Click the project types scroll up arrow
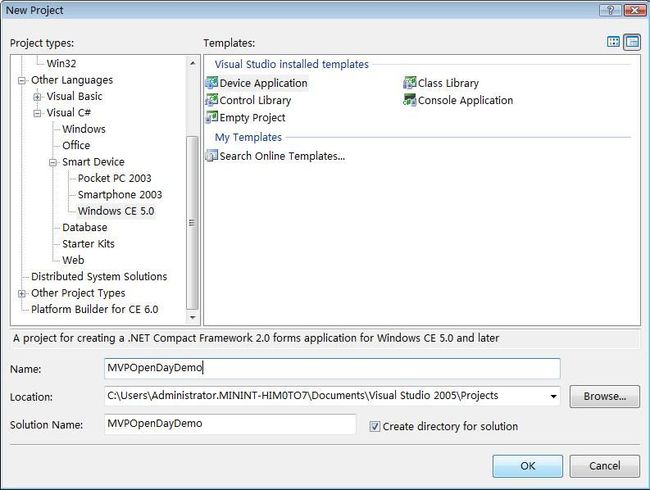This screenshot has height=490, width=650. (x=192, y=63)
